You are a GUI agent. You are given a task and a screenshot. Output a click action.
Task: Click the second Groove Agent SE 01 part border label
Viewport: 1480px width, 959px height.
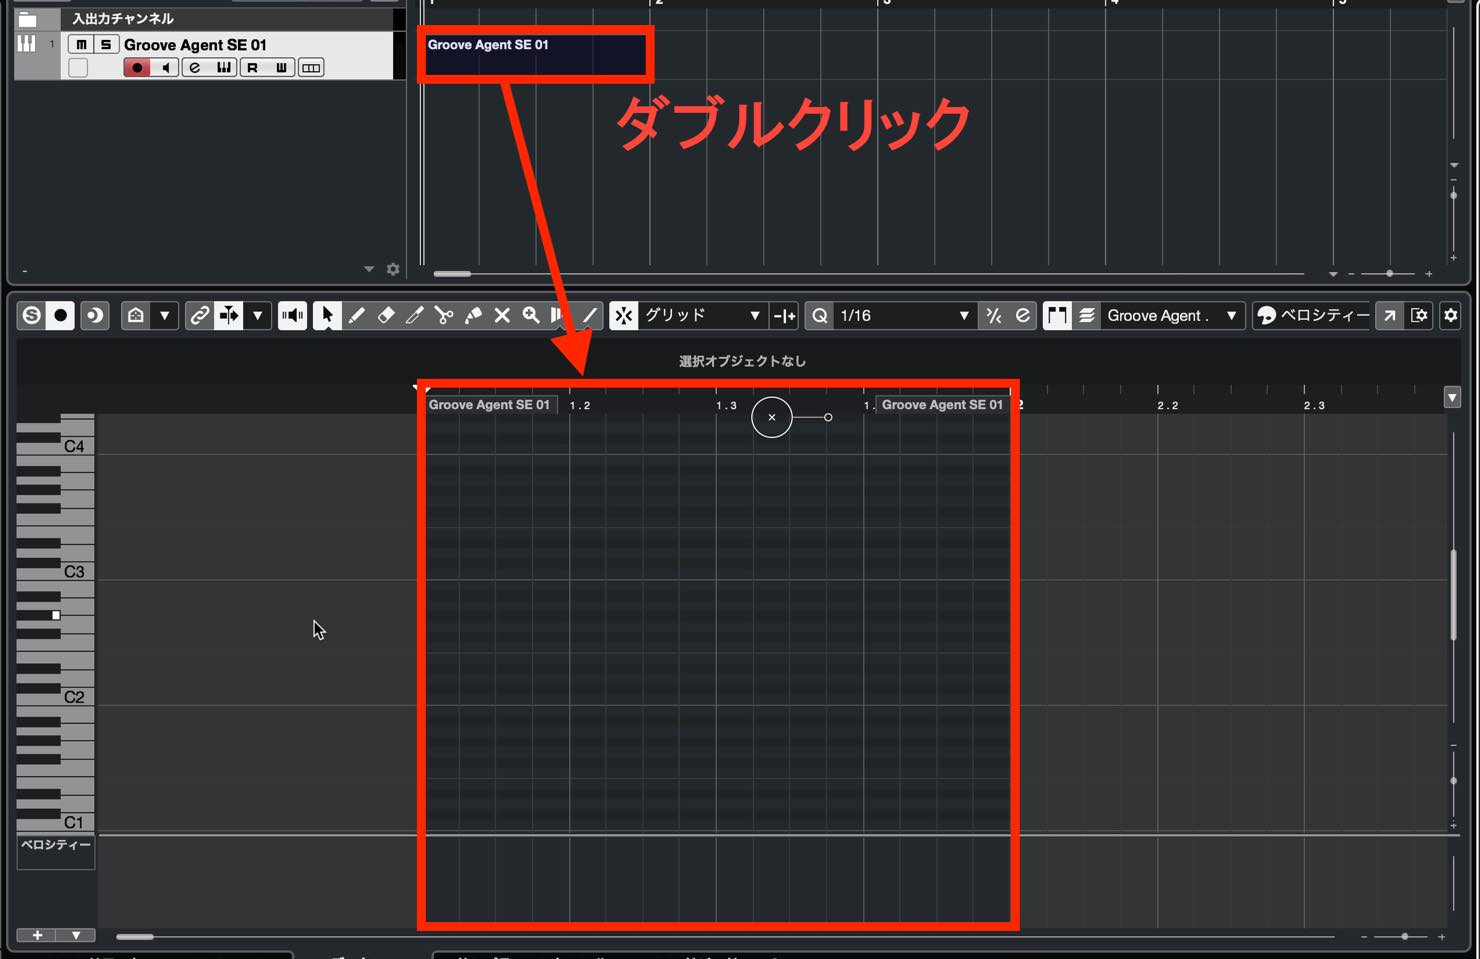pyautogui.click(x=942, y=404)
